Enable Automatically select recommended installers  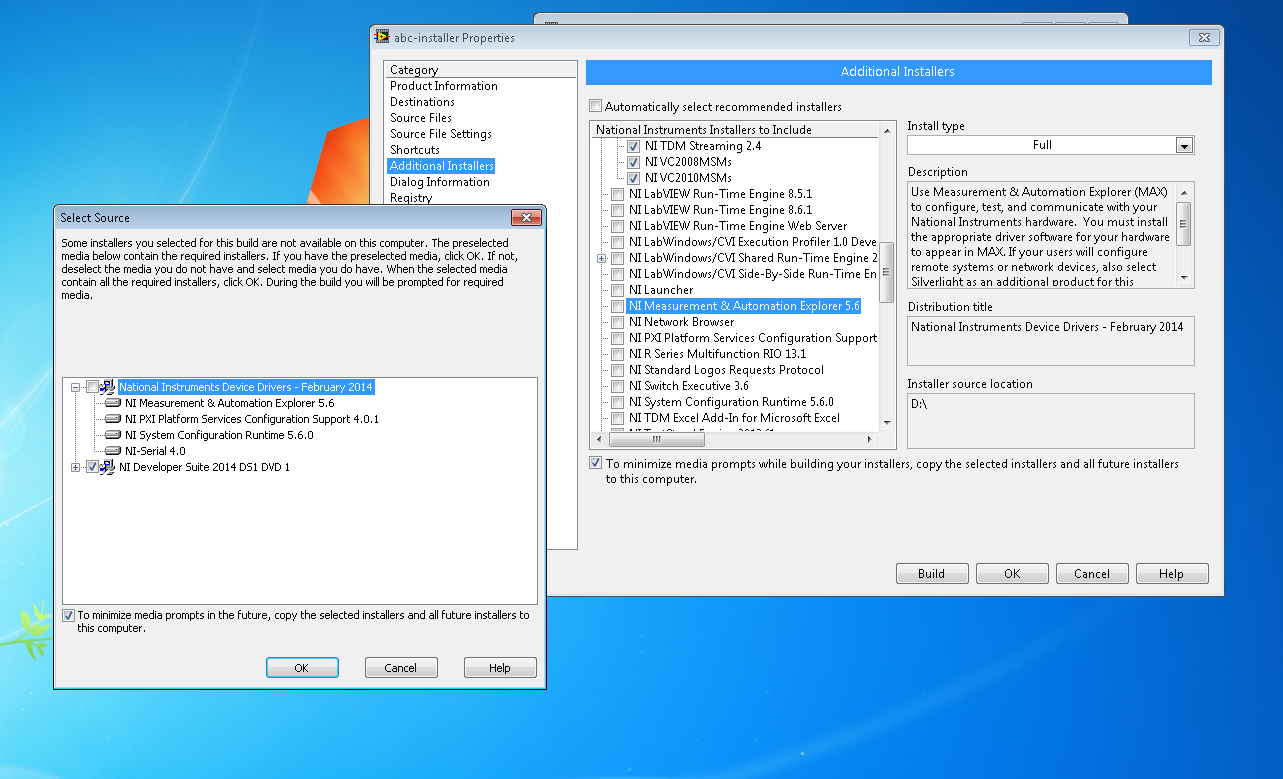596,106
